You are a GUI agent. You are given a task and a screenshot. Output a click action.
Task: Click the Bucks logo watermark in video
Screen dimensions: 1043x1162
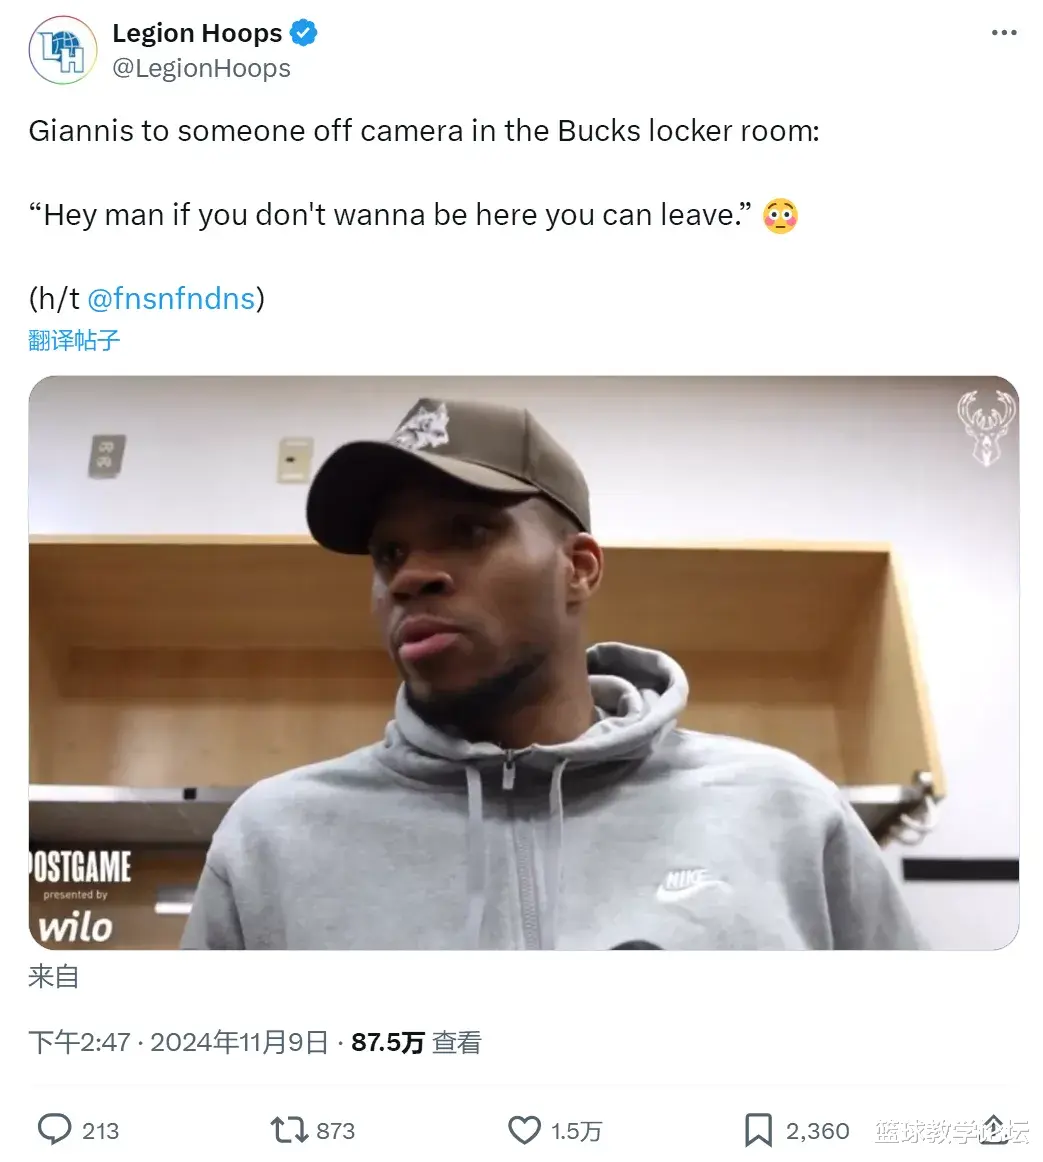(986, 429)
